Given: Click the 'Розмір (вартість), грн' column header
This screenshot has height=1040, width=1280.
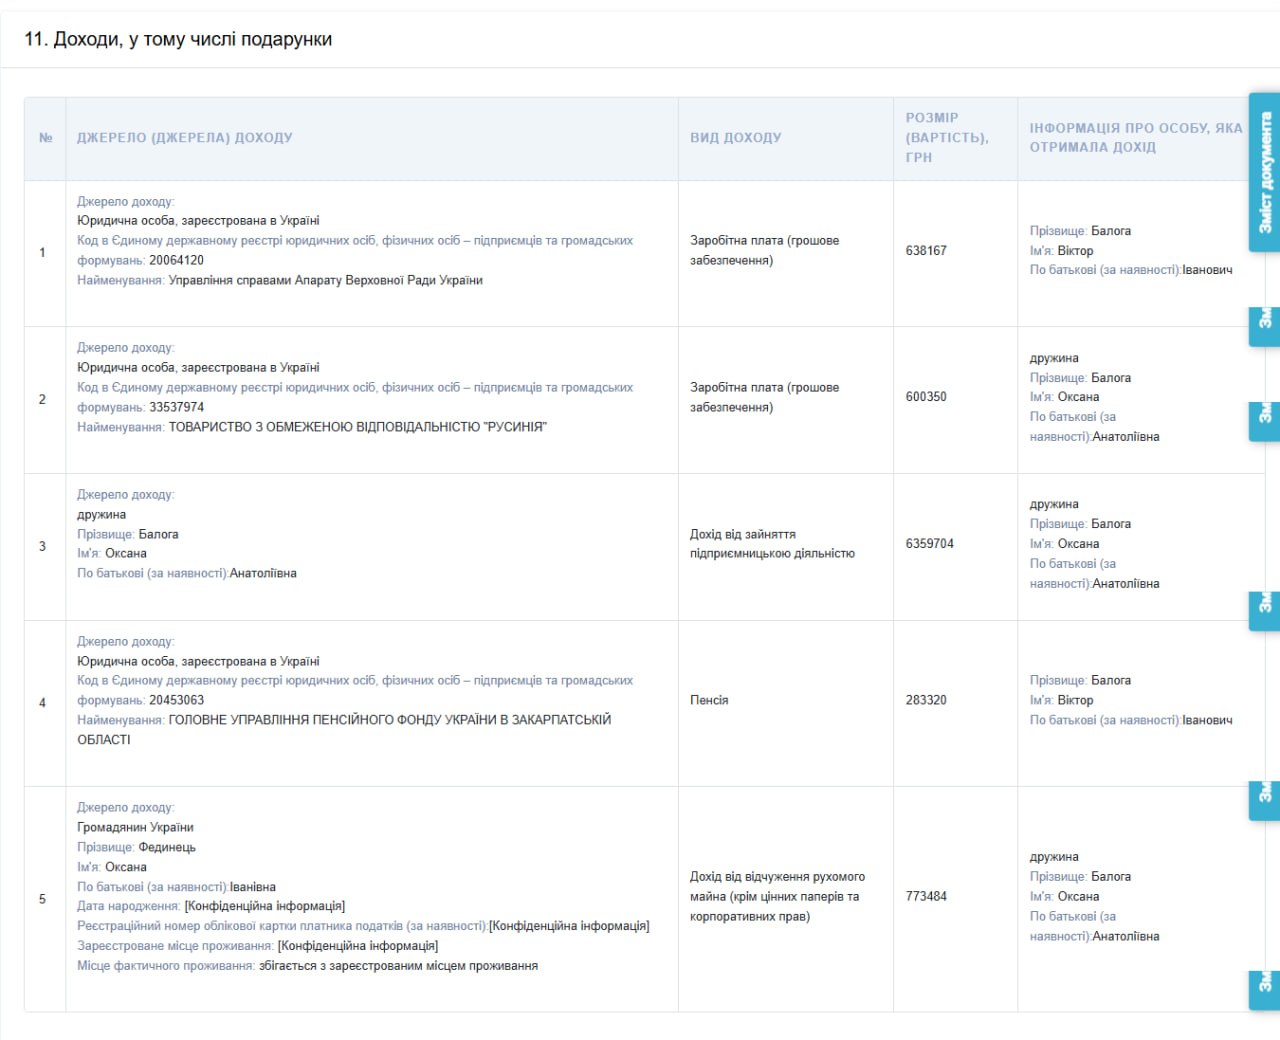Looking at the screenshot, I should point(946,137).
